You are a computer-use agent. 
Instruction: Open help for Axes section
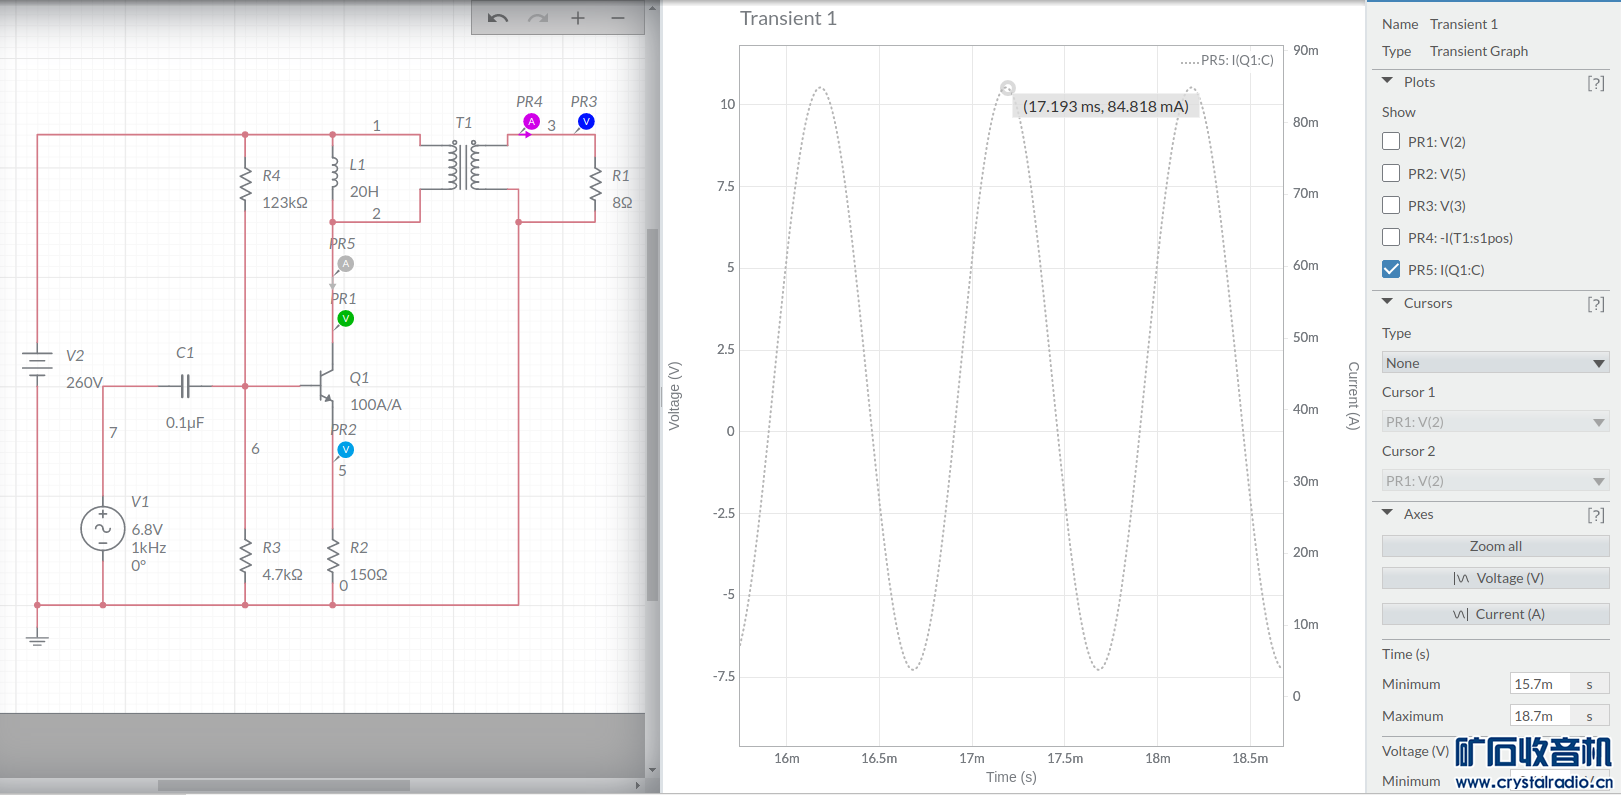click(1596, 515)
